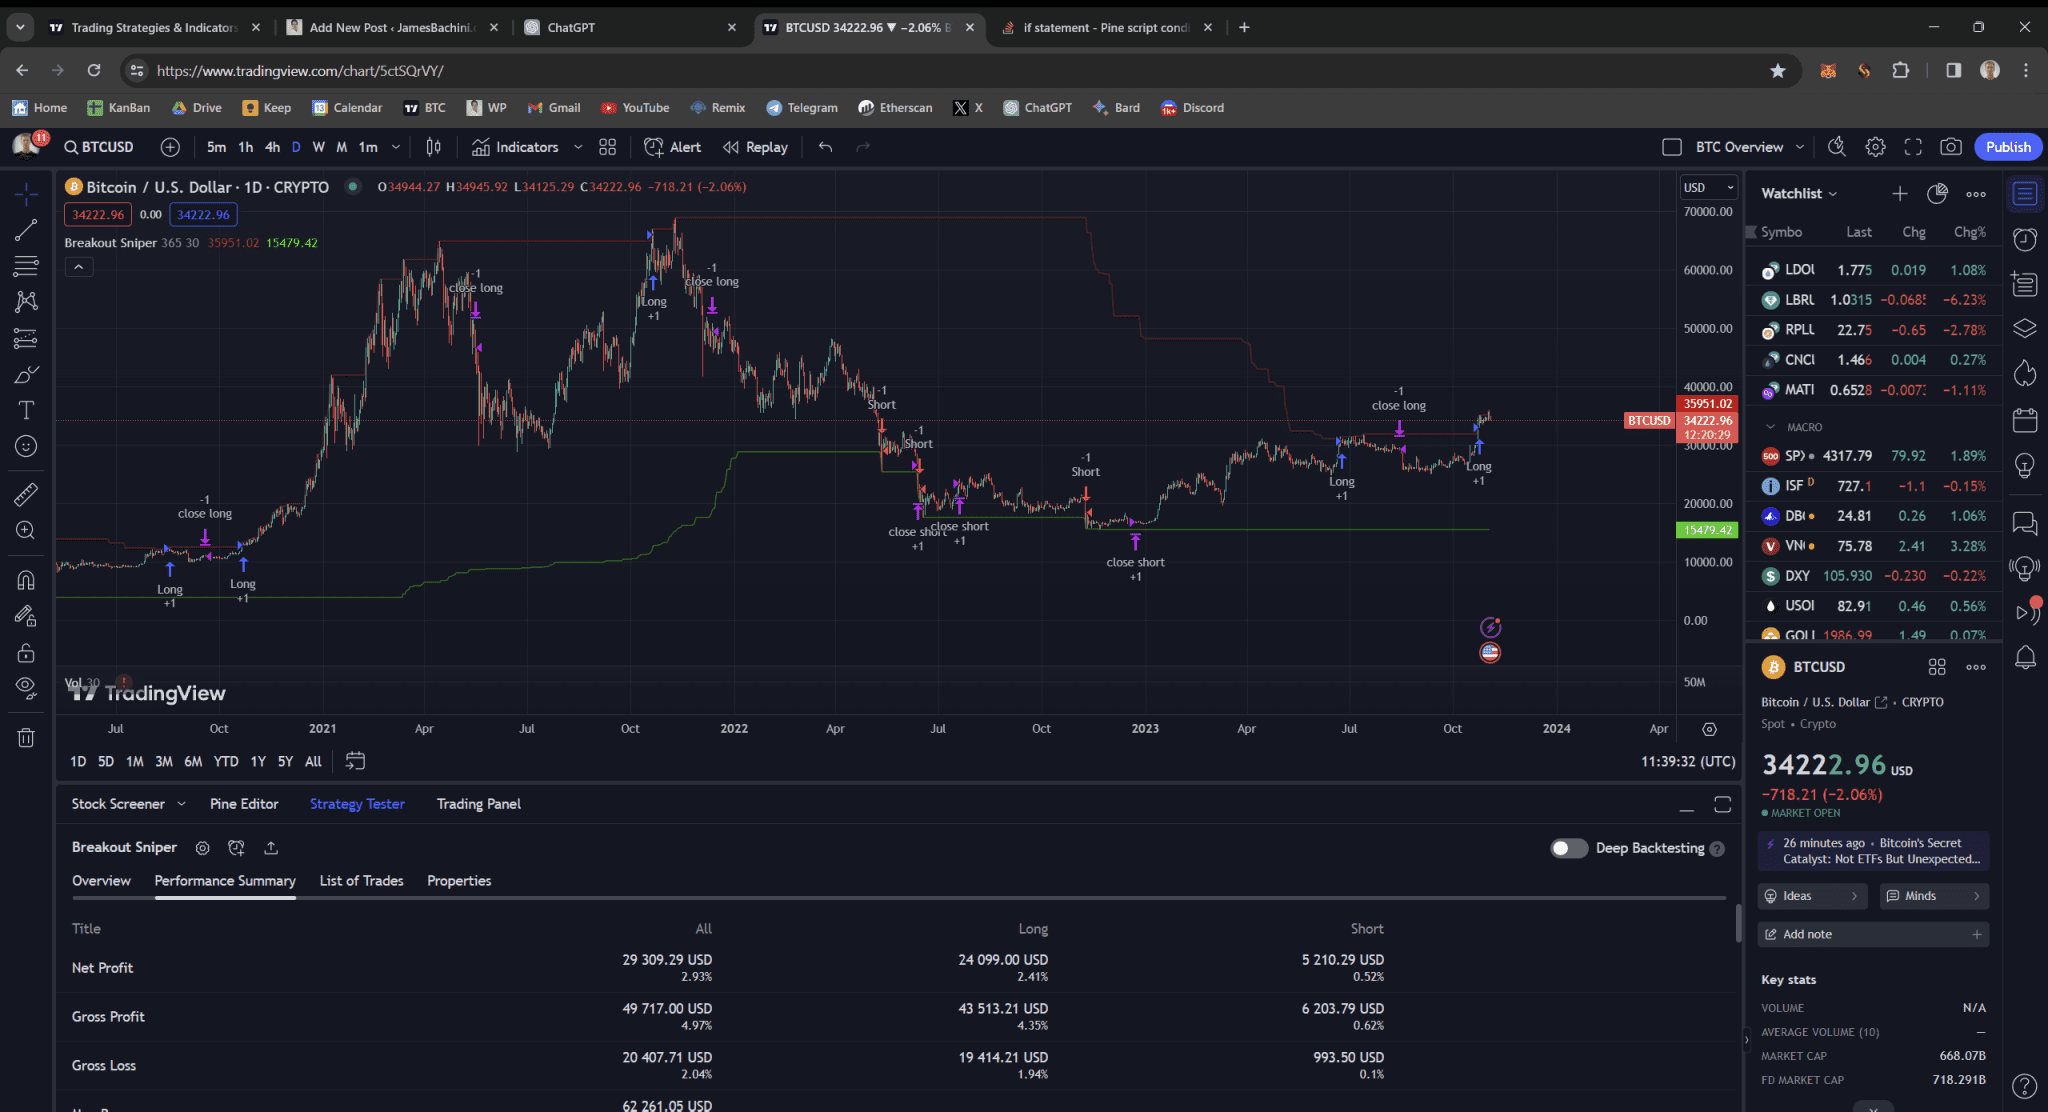This screenshot has height=1112, width=2048.
Task: Take a chart snapshot with the camera icon
Action: click(x=1951, y=147)
